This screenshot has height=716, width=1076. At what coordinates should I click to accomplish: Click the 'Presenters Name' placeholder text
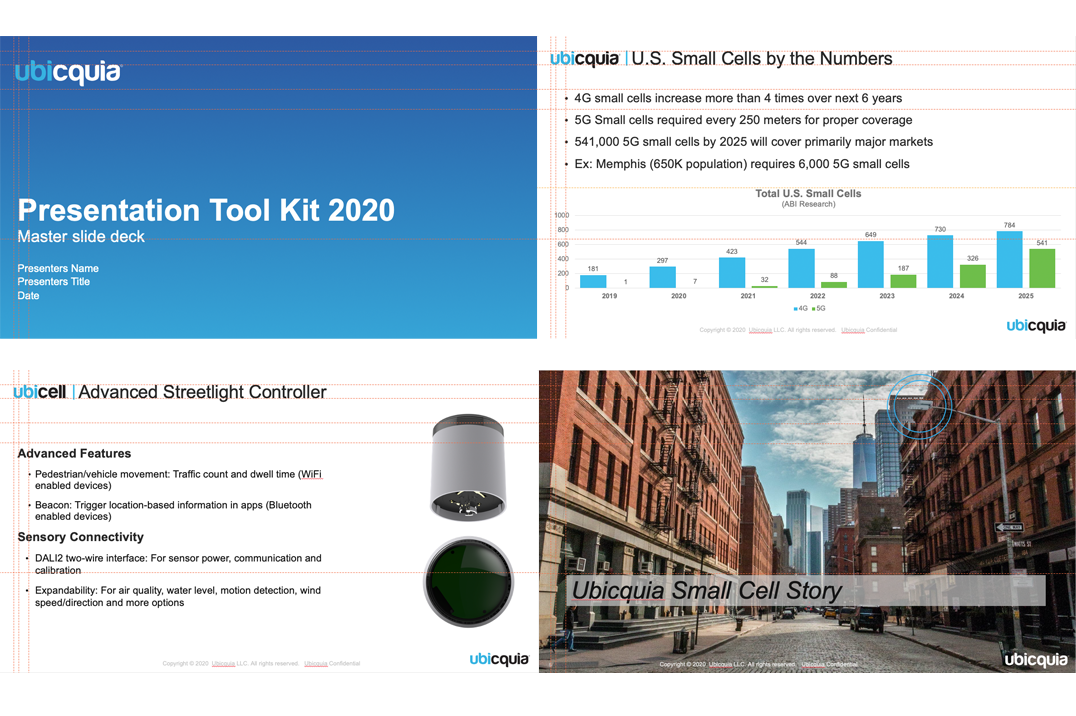click(58, 268)
